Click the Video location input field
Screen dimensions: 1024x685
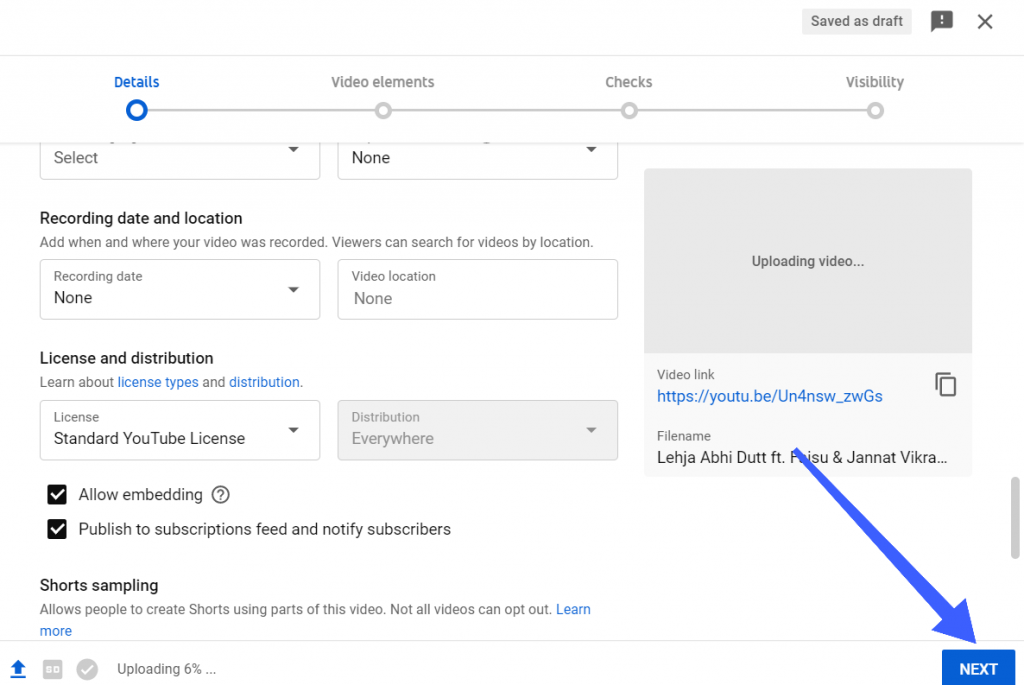point(477,298)
